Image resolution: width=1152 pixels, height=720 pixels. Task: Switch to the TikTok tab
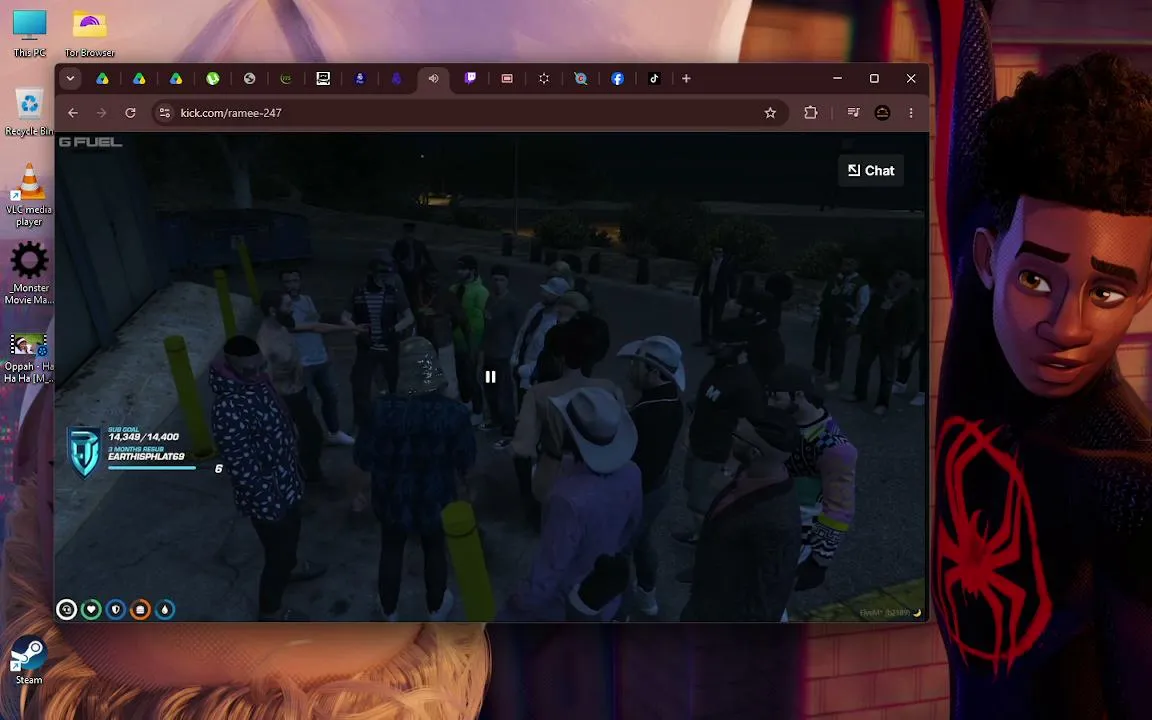pyautogui.click(x=654, y=78)
